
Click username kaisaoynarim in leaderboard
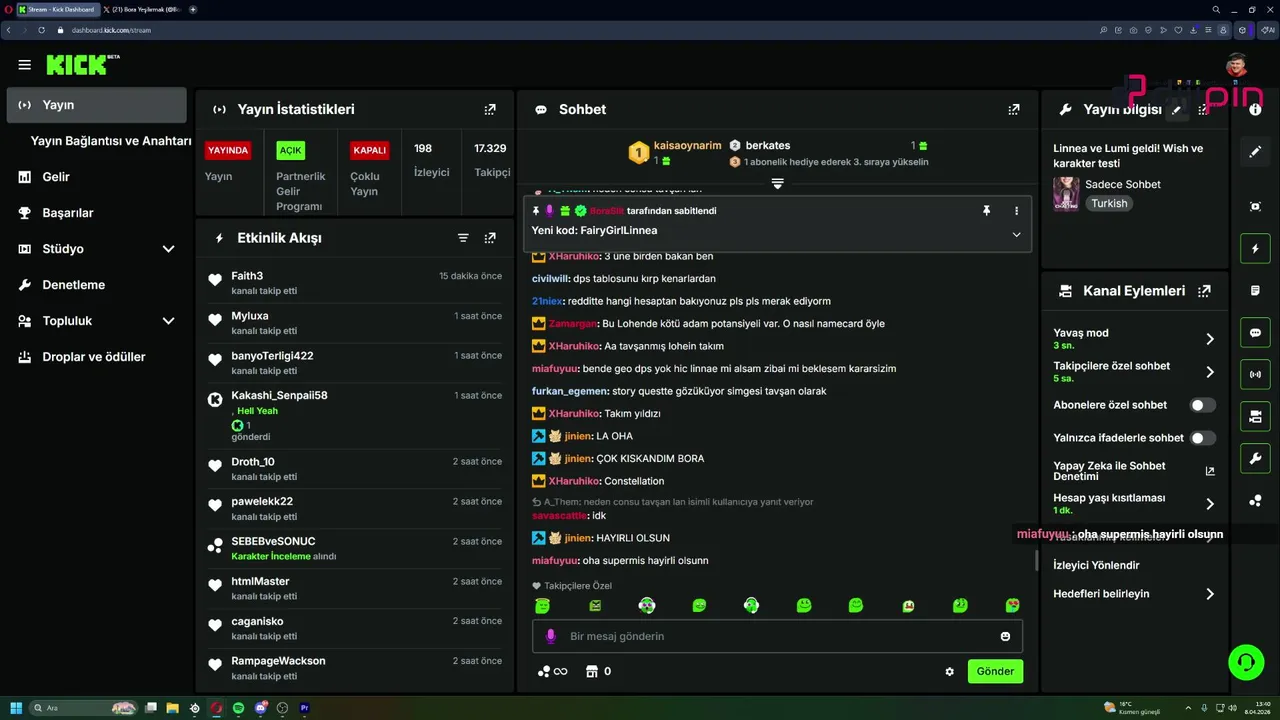(x=687, y=146)
